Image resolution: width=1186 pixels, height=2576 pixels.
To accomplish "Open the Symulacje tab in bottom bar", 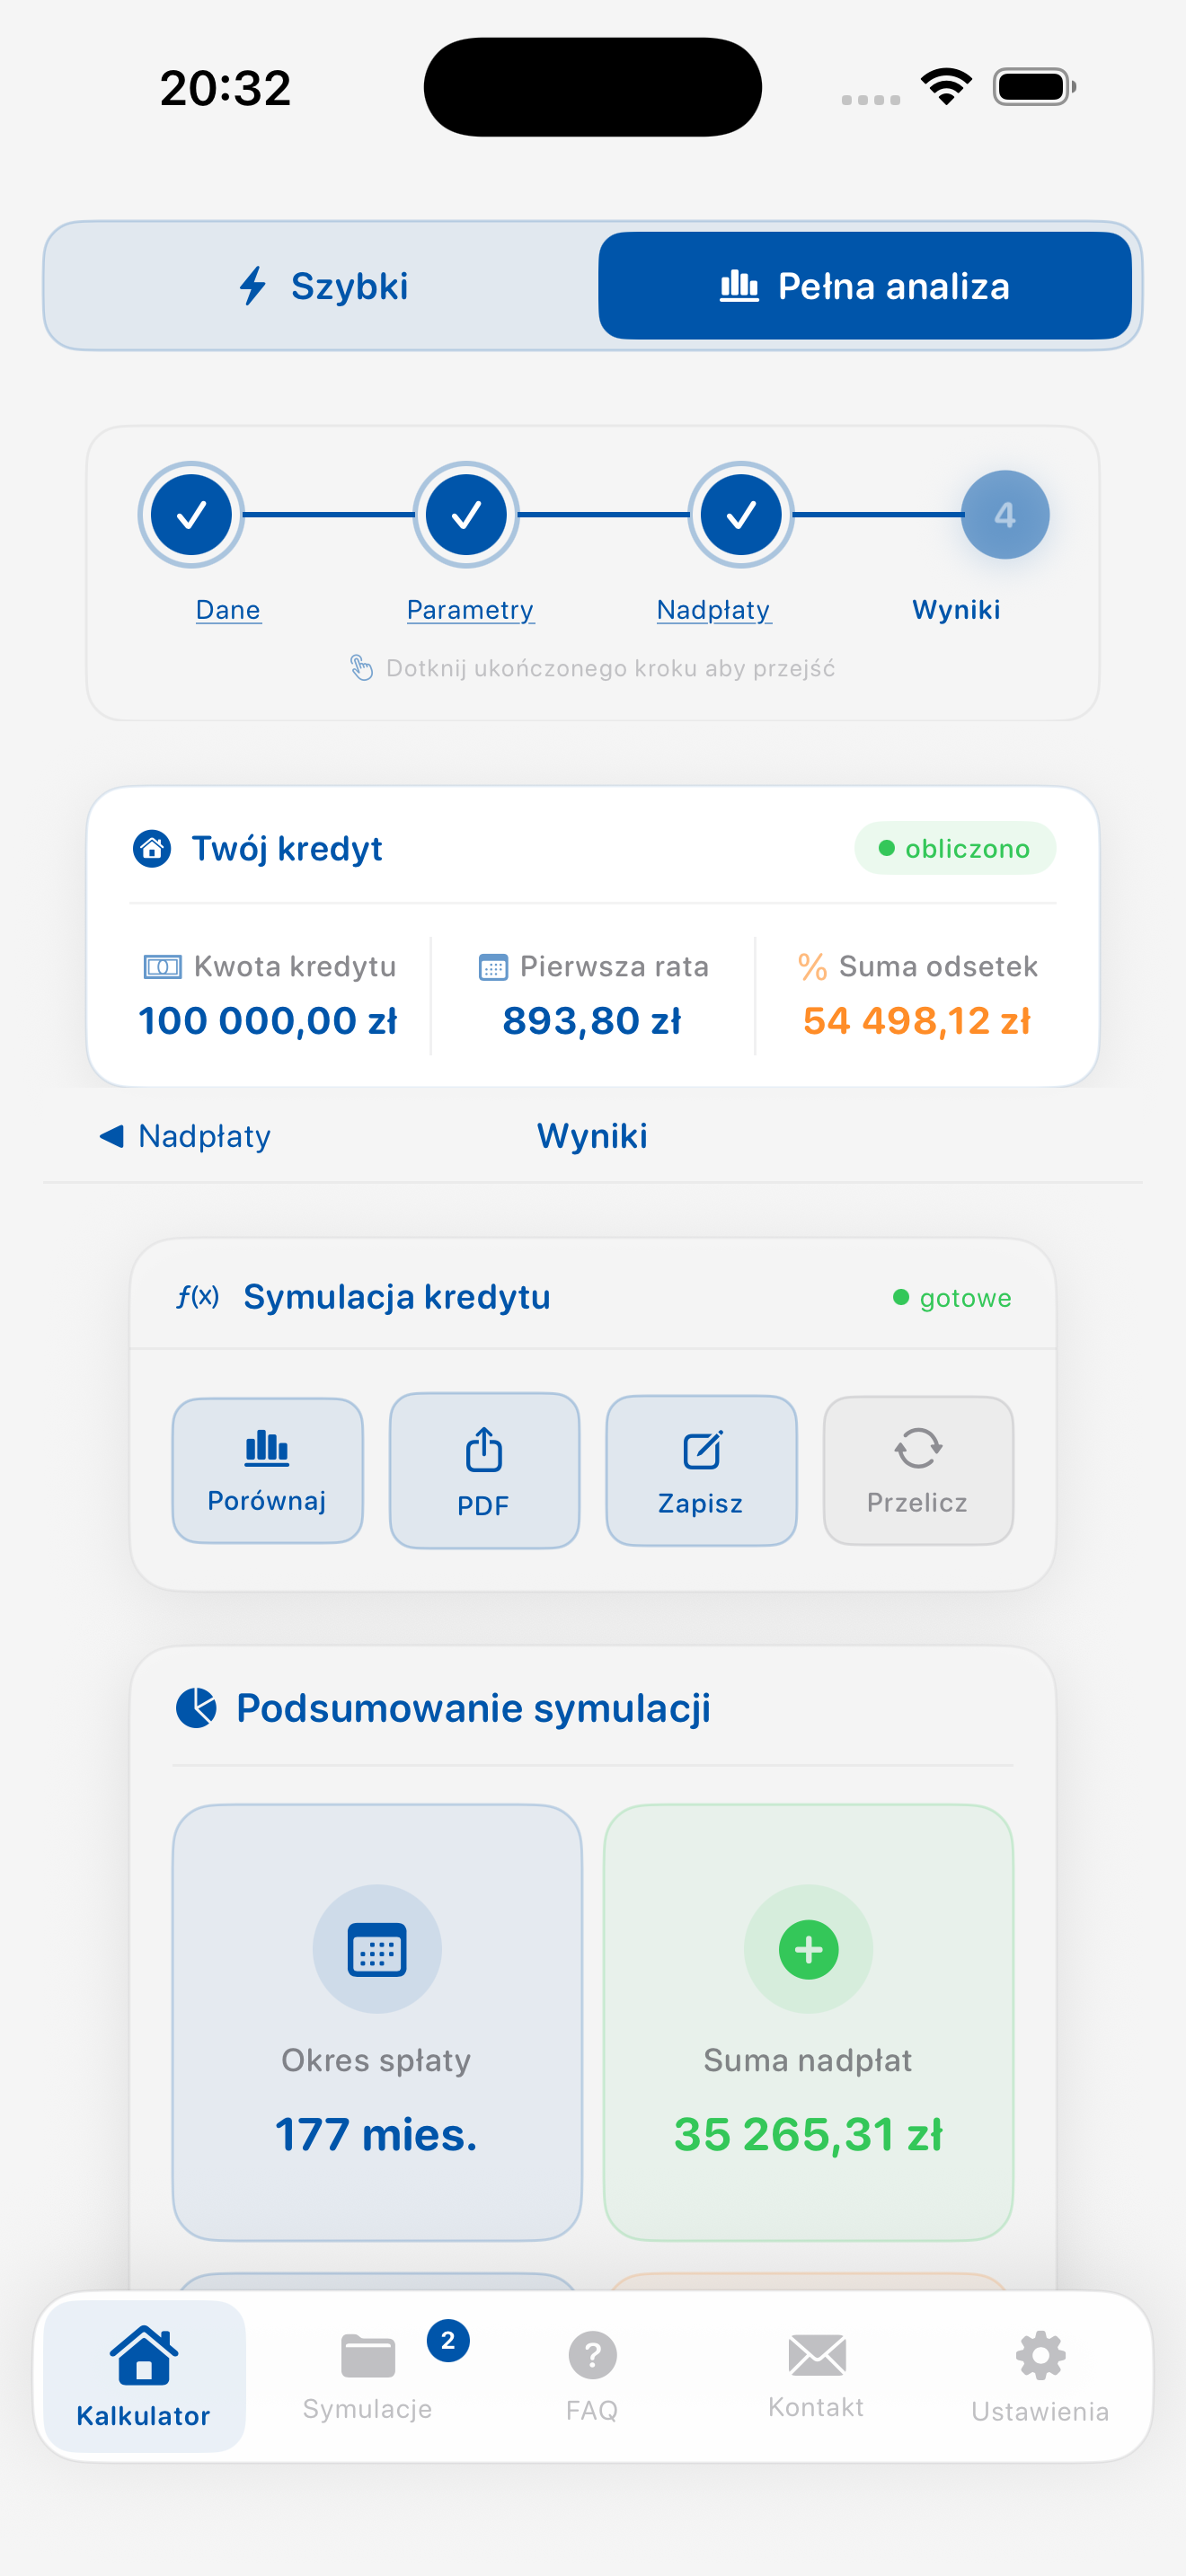I will click(368, 2377).
